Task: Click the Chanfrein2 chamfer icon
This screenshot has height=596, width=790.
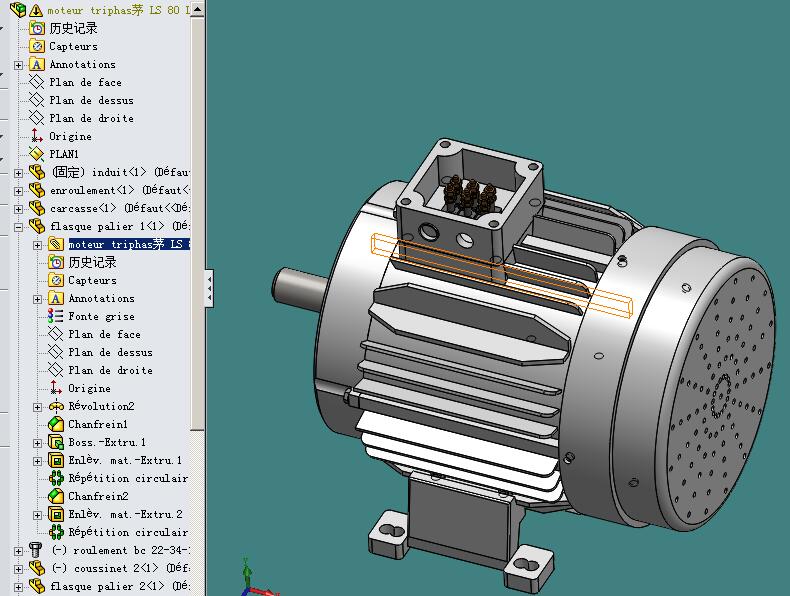Action: pos(56,496)
